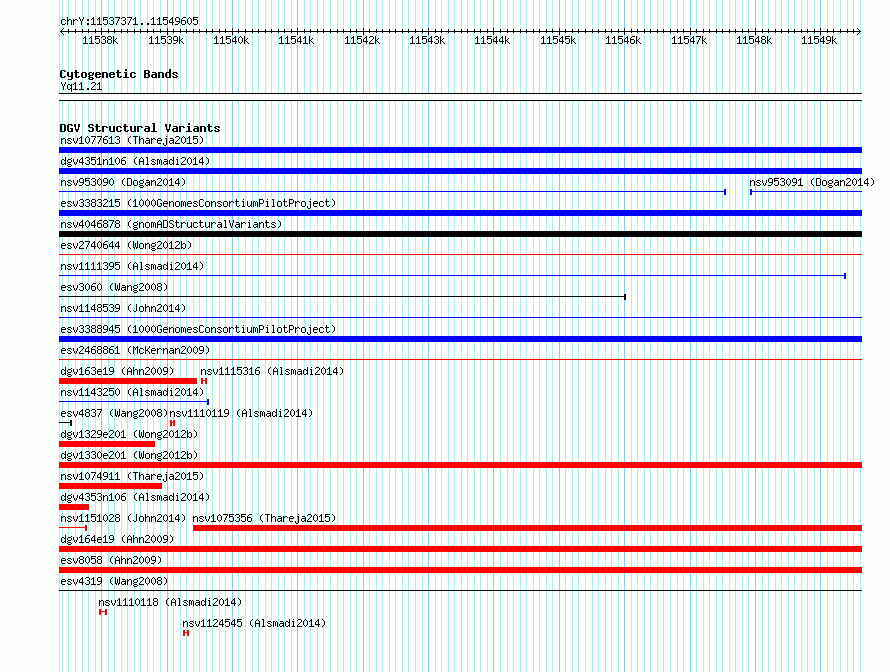
Task: Click the blue esv3388945 variant bar
Action: pos(460,339)
